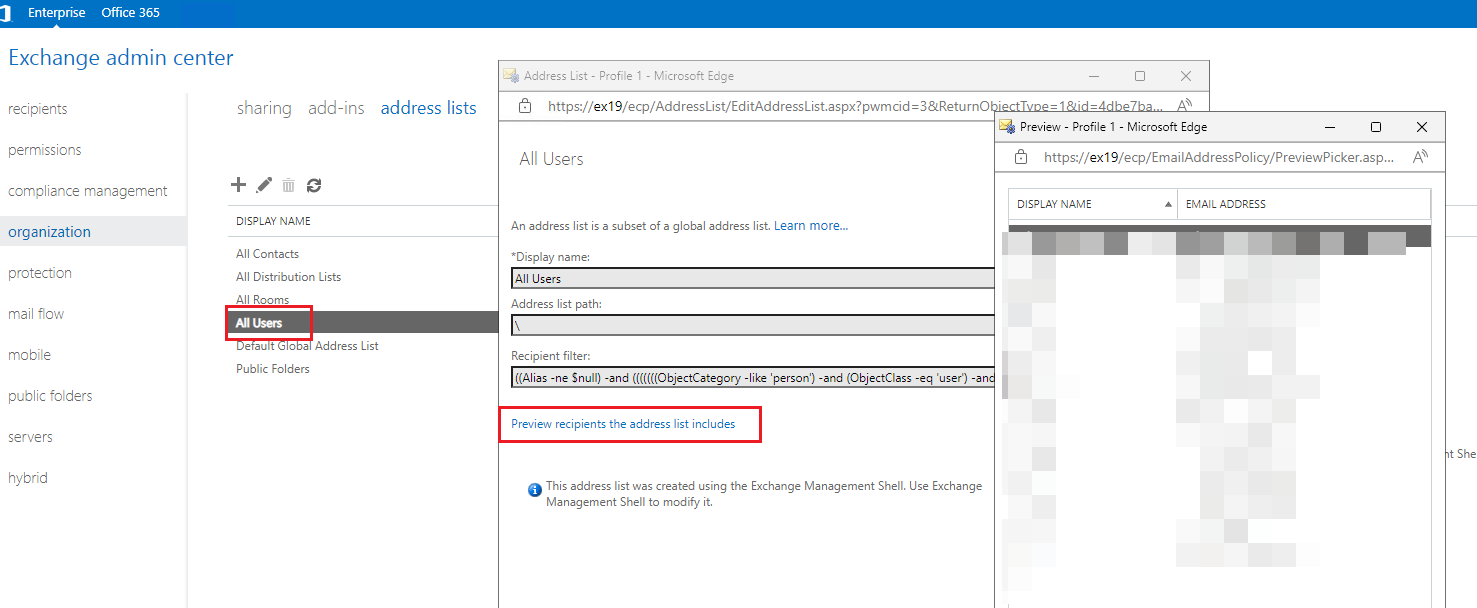Open servers section
The height and width of the screenshot is (608, 1477).
coord(30,437)
